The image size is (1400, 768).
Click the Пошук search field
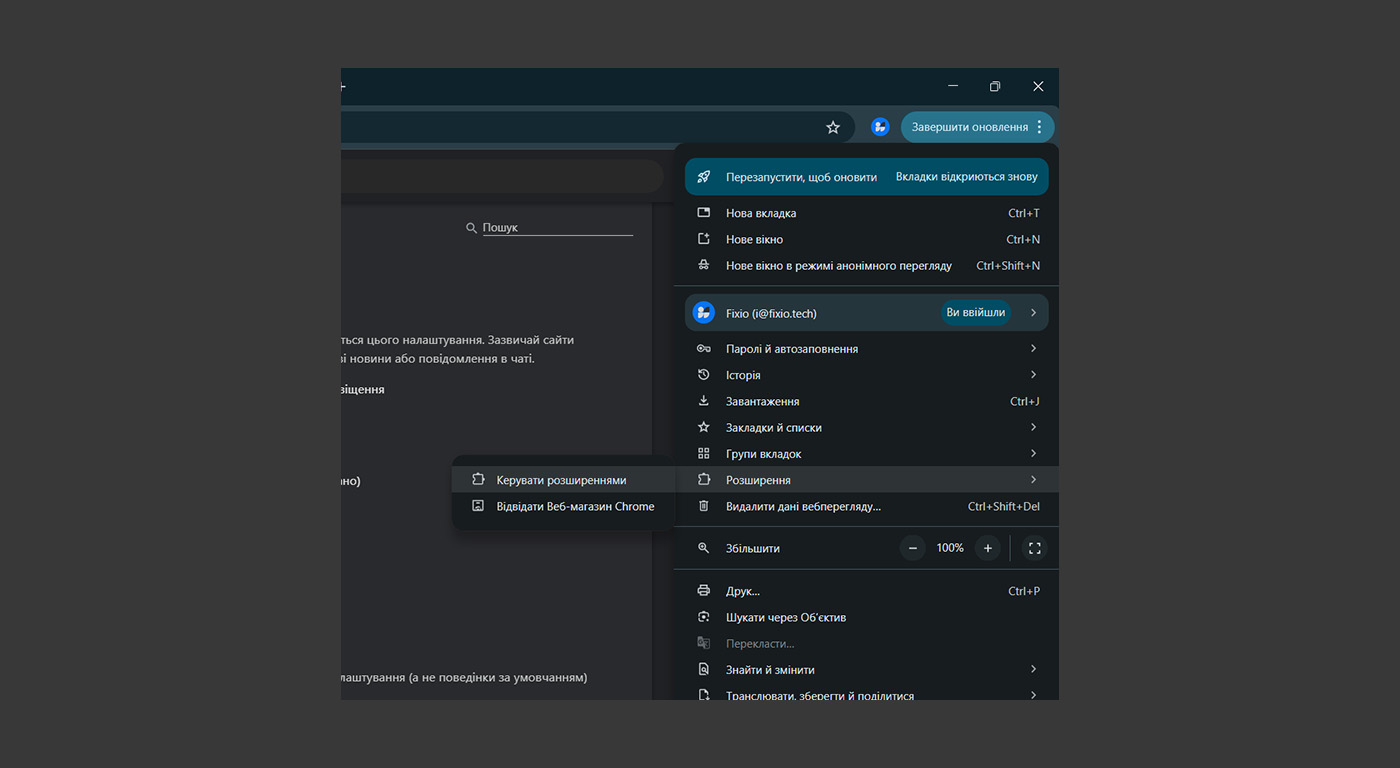pyautogui.click(x=558, y=228)
